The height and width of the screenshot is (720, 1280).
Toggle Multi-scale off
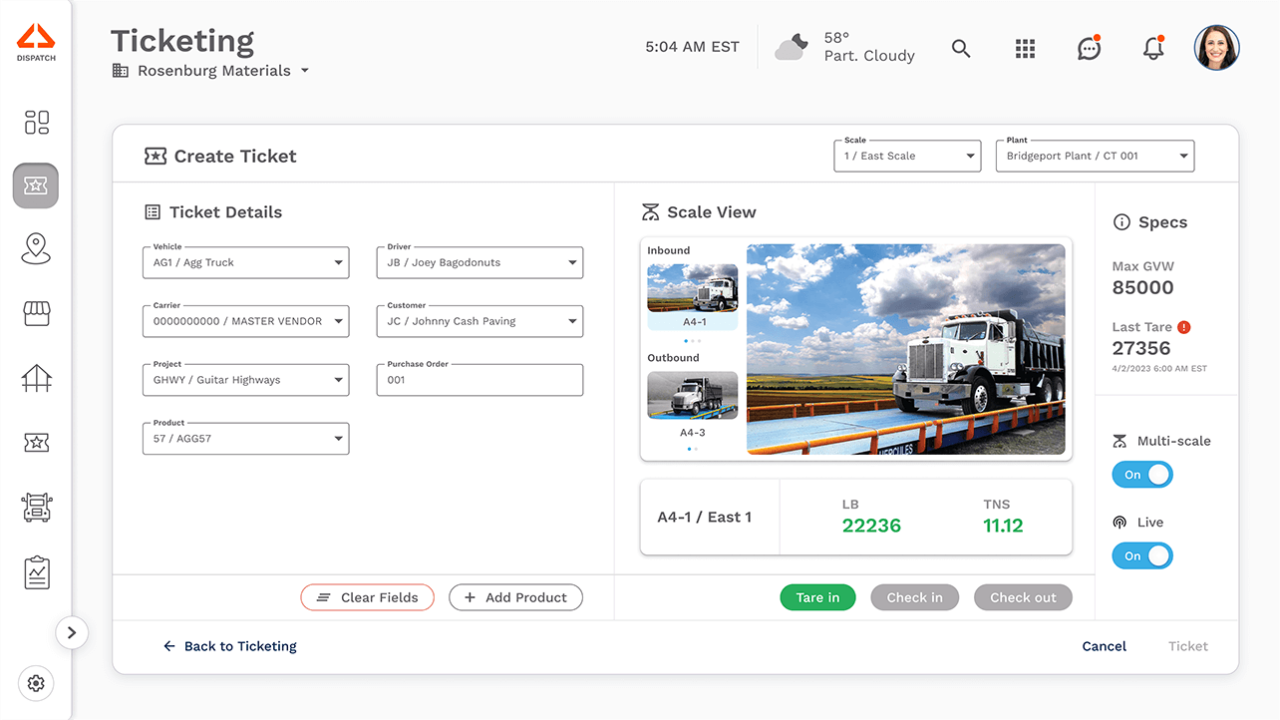(x=1142, y=474)
